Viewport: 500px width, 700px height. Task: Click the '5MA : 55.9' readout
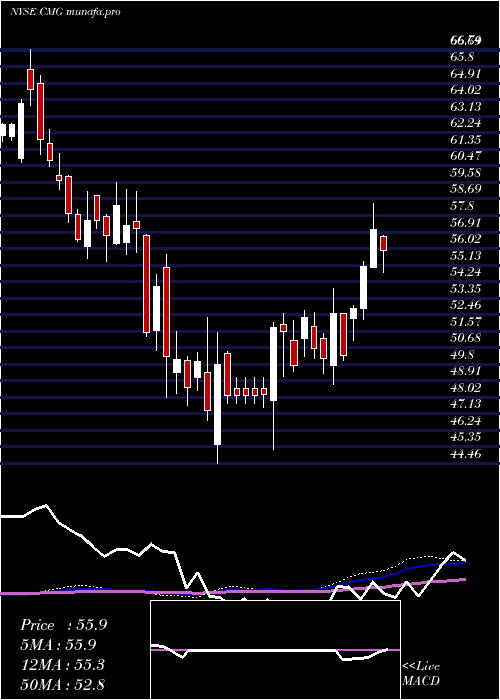pyautogui.click(x=58, y=645)
